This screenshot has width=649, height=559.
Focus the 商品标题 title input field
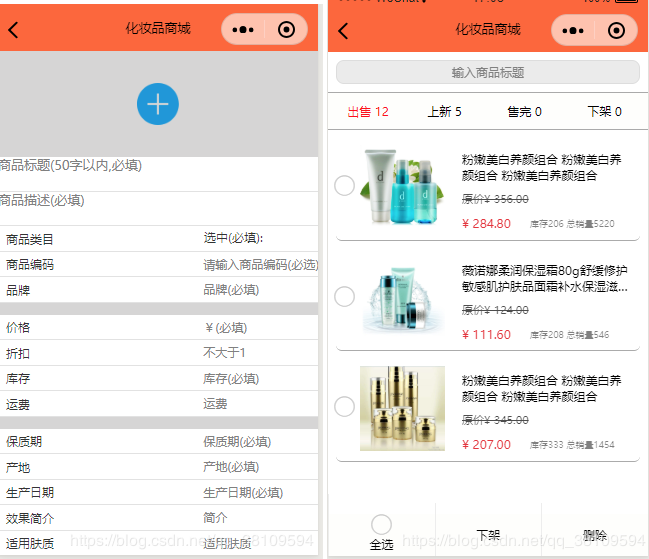pyautogui.click(x=159, y=174)
